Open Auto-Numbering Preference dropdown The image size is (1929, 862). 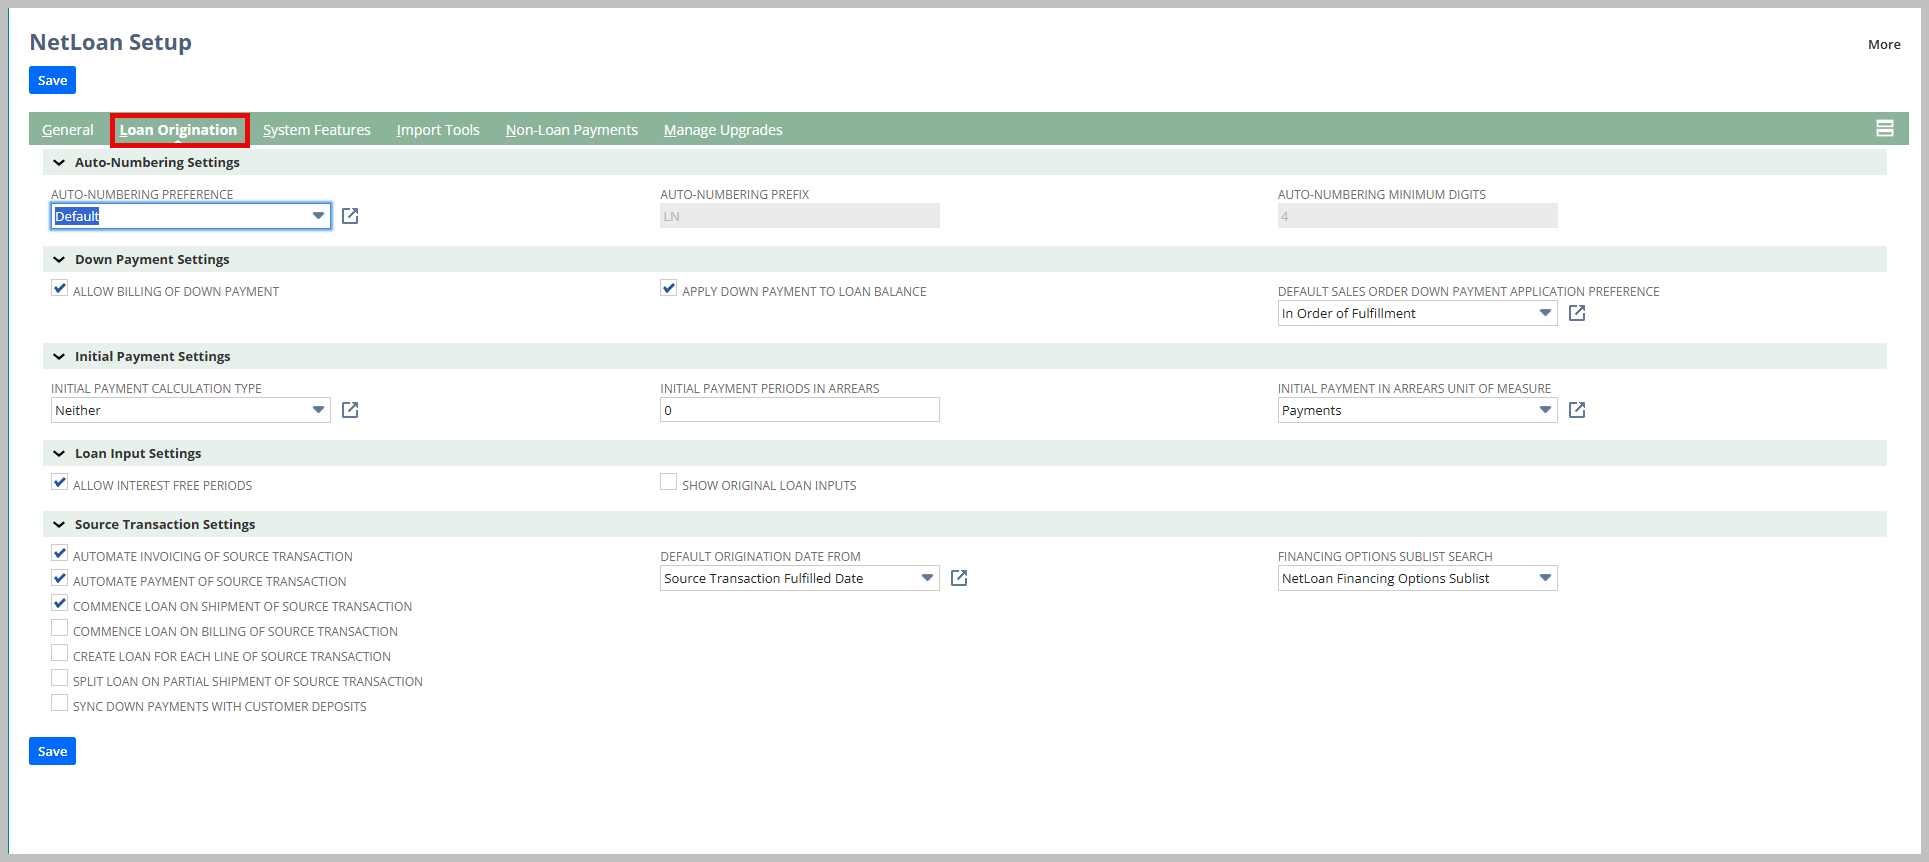(x=318, y=216)
